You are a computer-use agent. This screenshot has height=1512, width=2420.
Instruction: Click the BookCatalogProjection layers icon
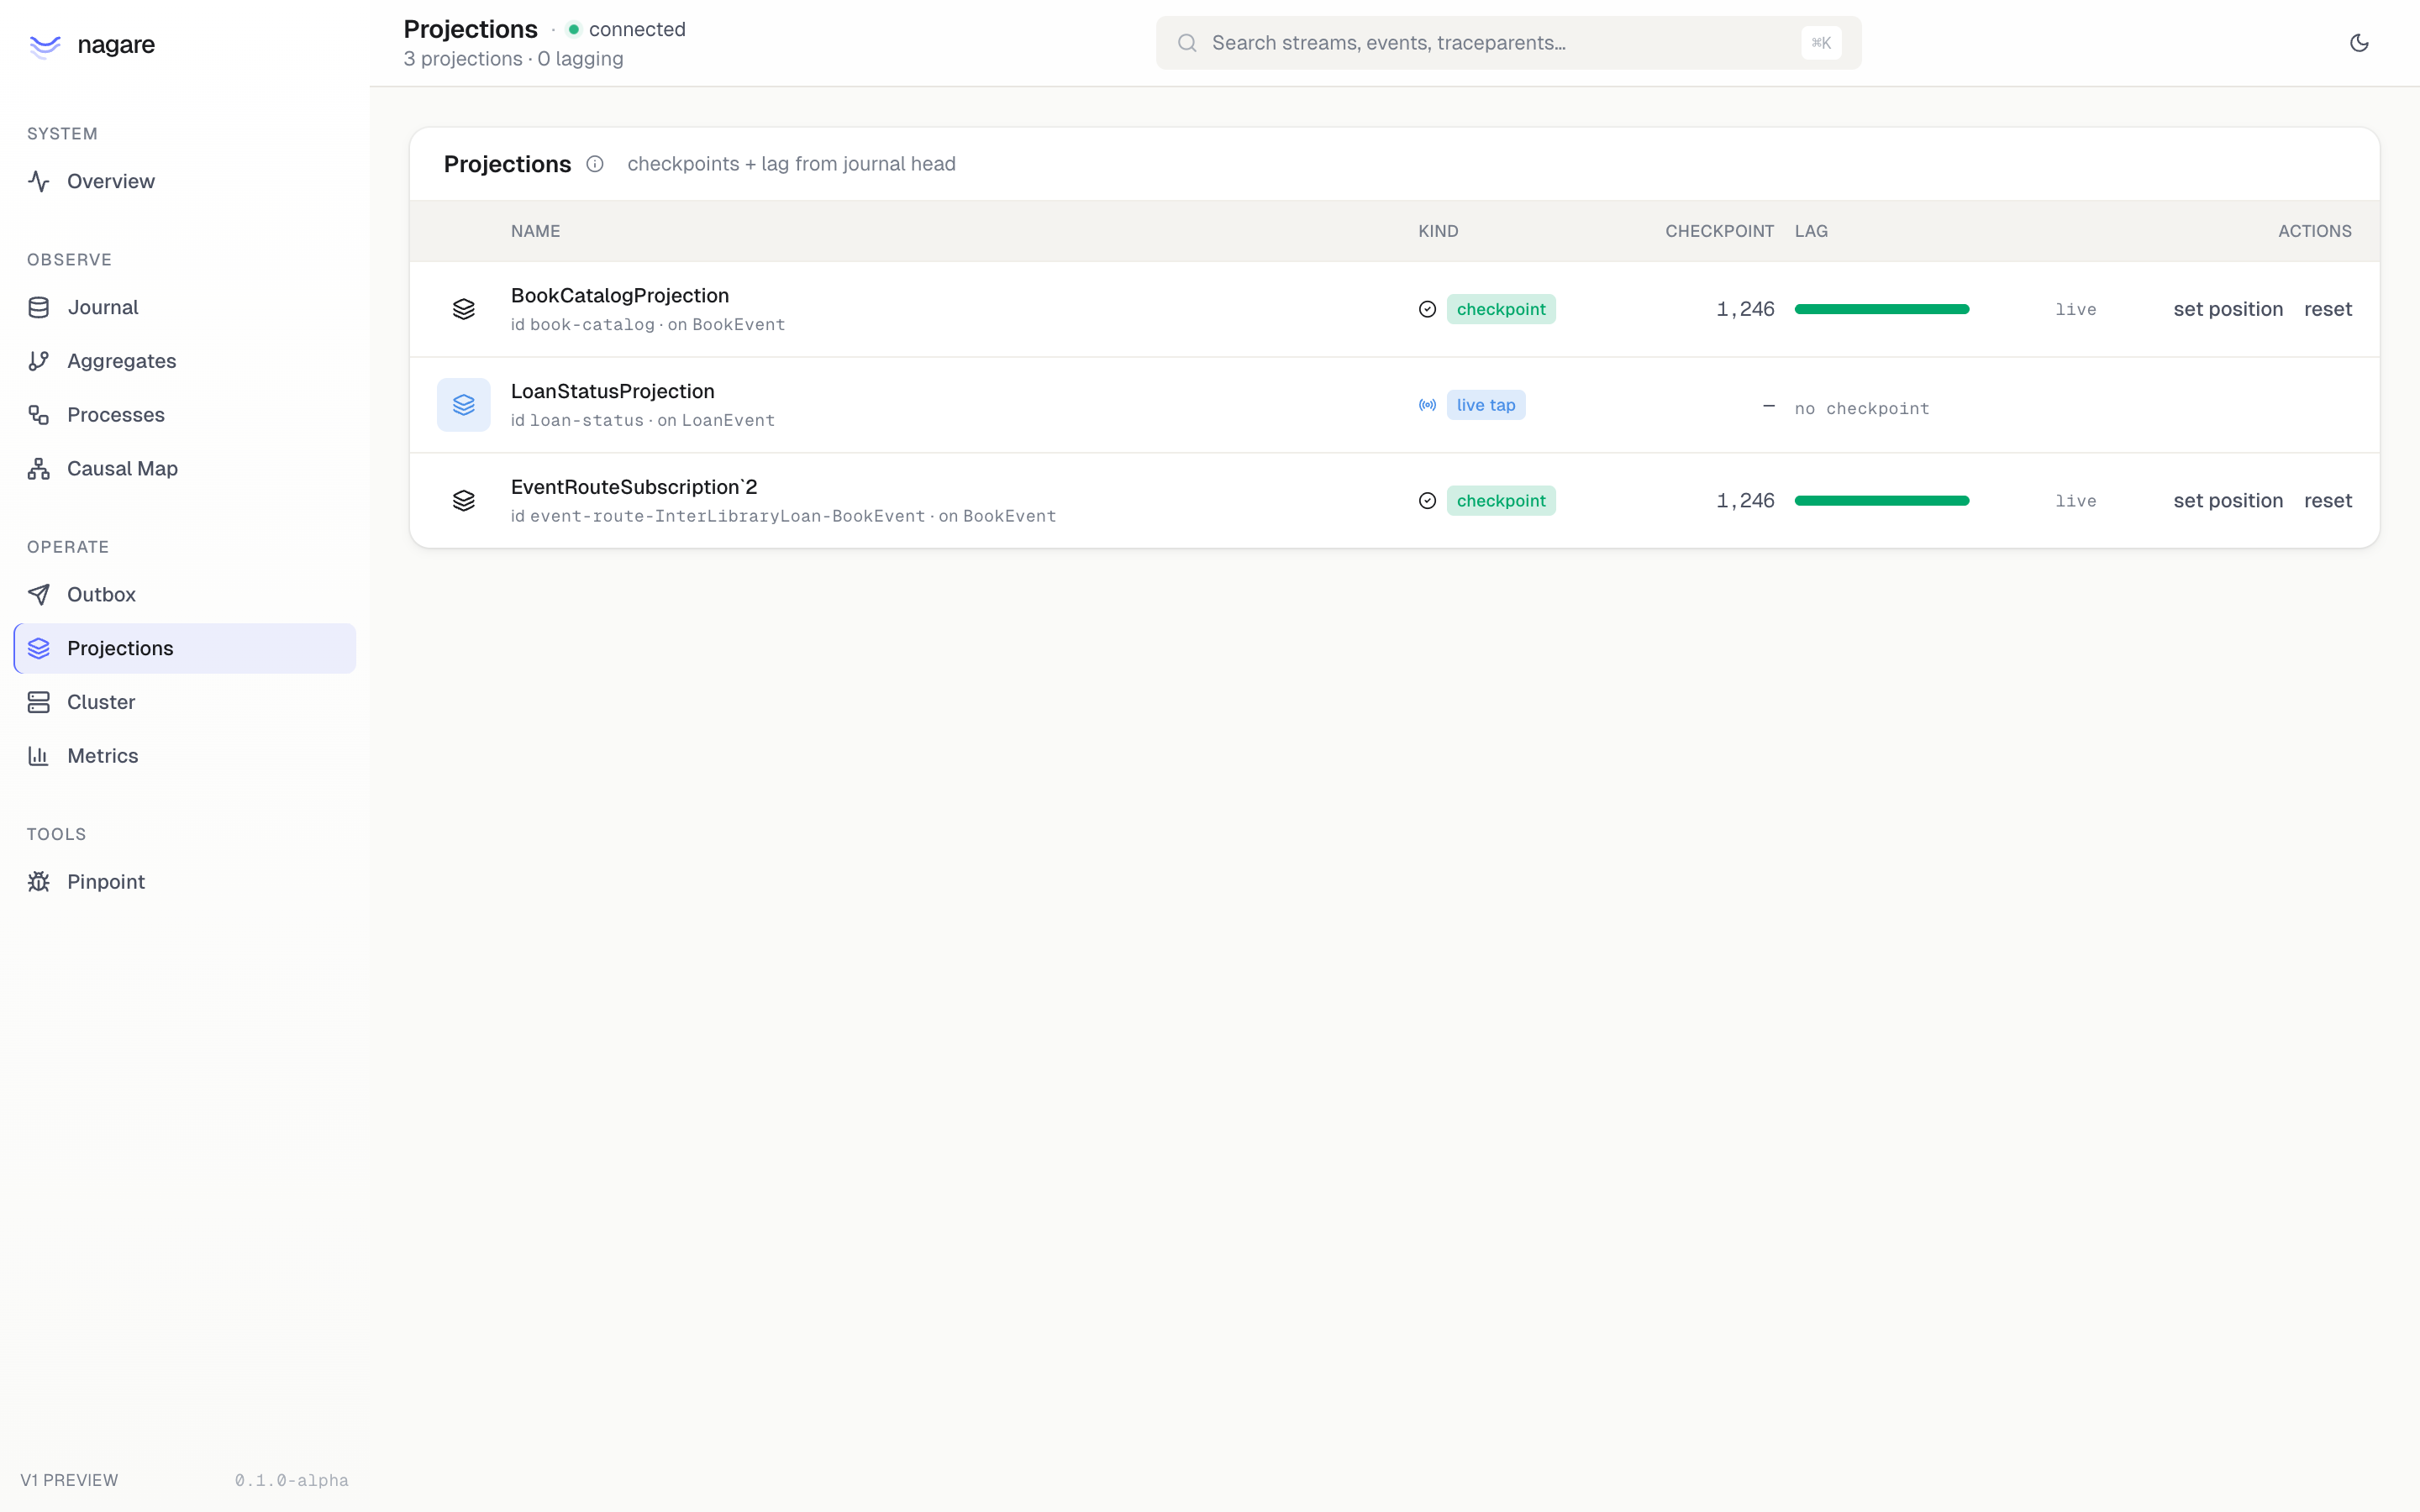coord(464,309)
